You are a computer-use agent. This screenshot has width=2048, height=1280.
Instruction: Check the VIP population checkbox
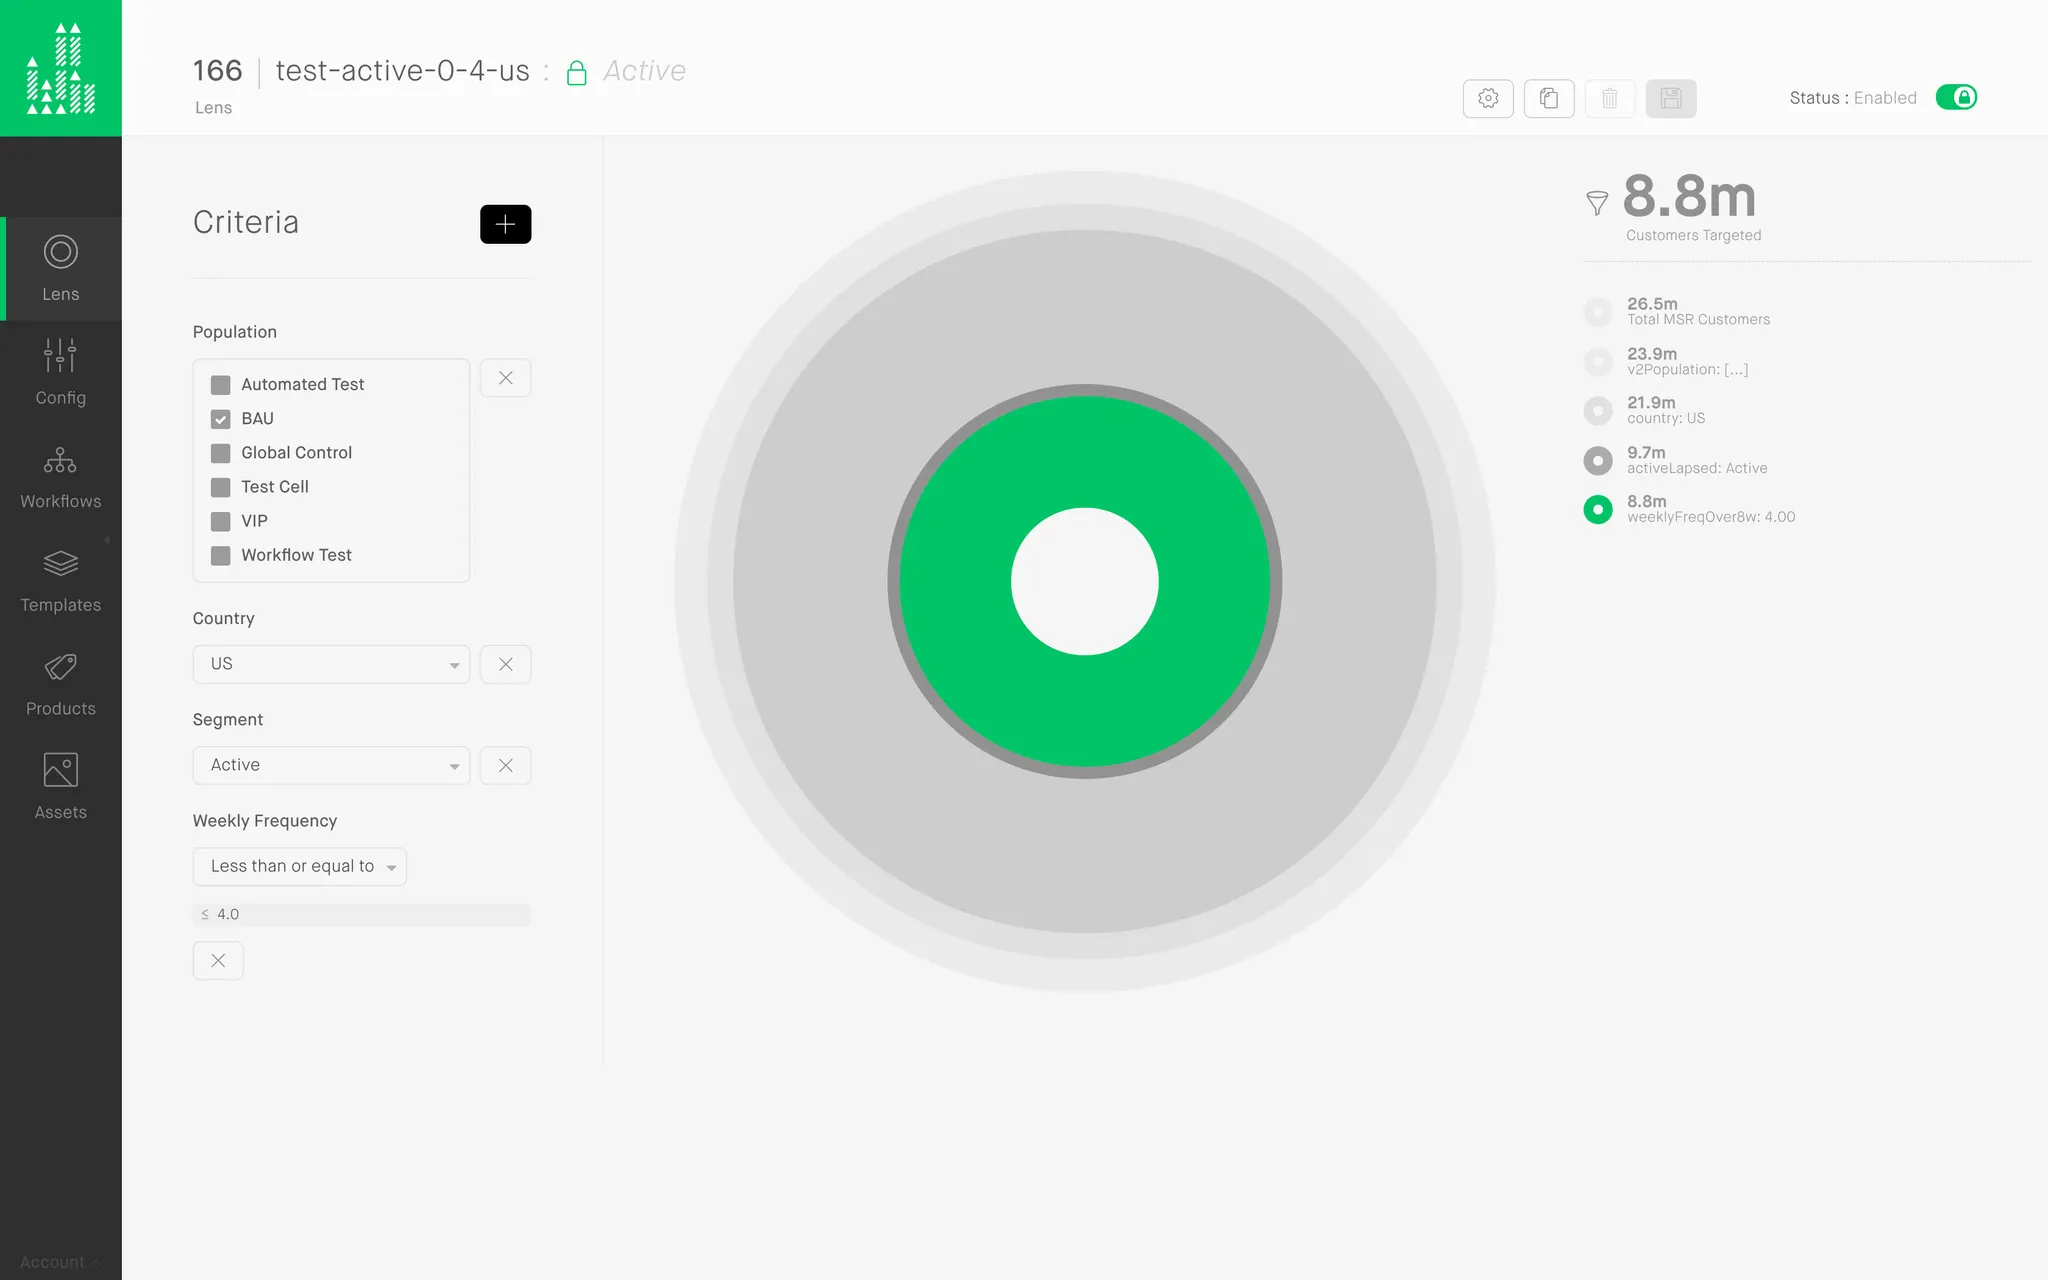pos(221,521)
